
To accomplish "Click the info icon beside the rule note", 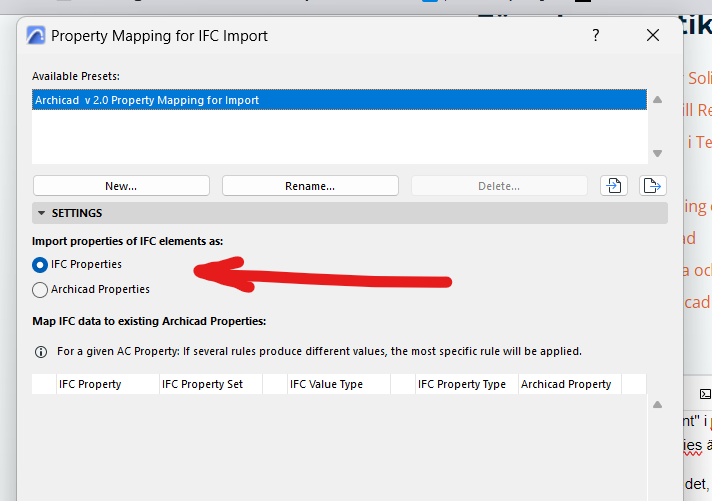I will click(x=41, y=352).
